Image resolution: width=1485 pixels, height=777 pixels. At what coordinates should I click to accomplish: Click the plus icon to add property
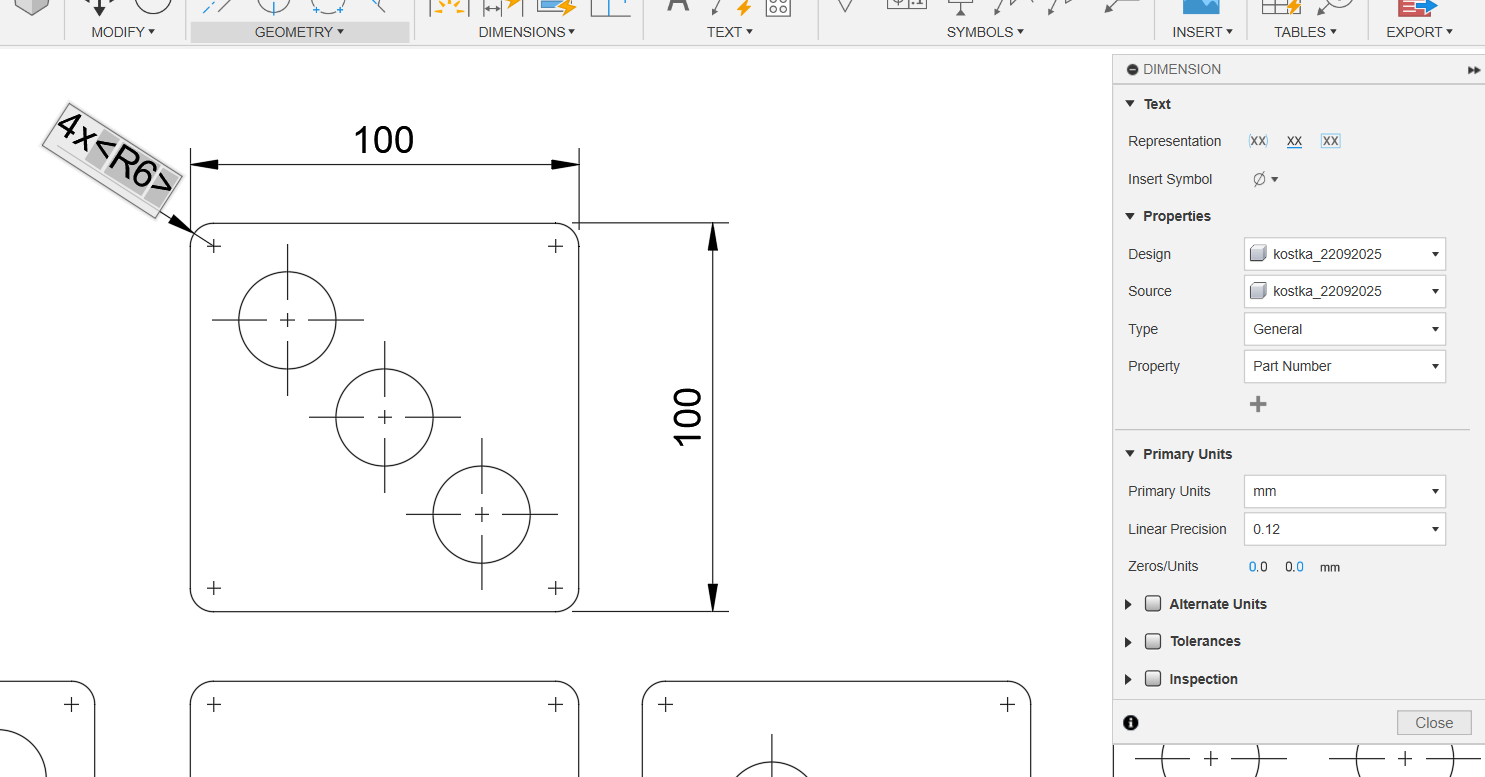click(1258, 404)
